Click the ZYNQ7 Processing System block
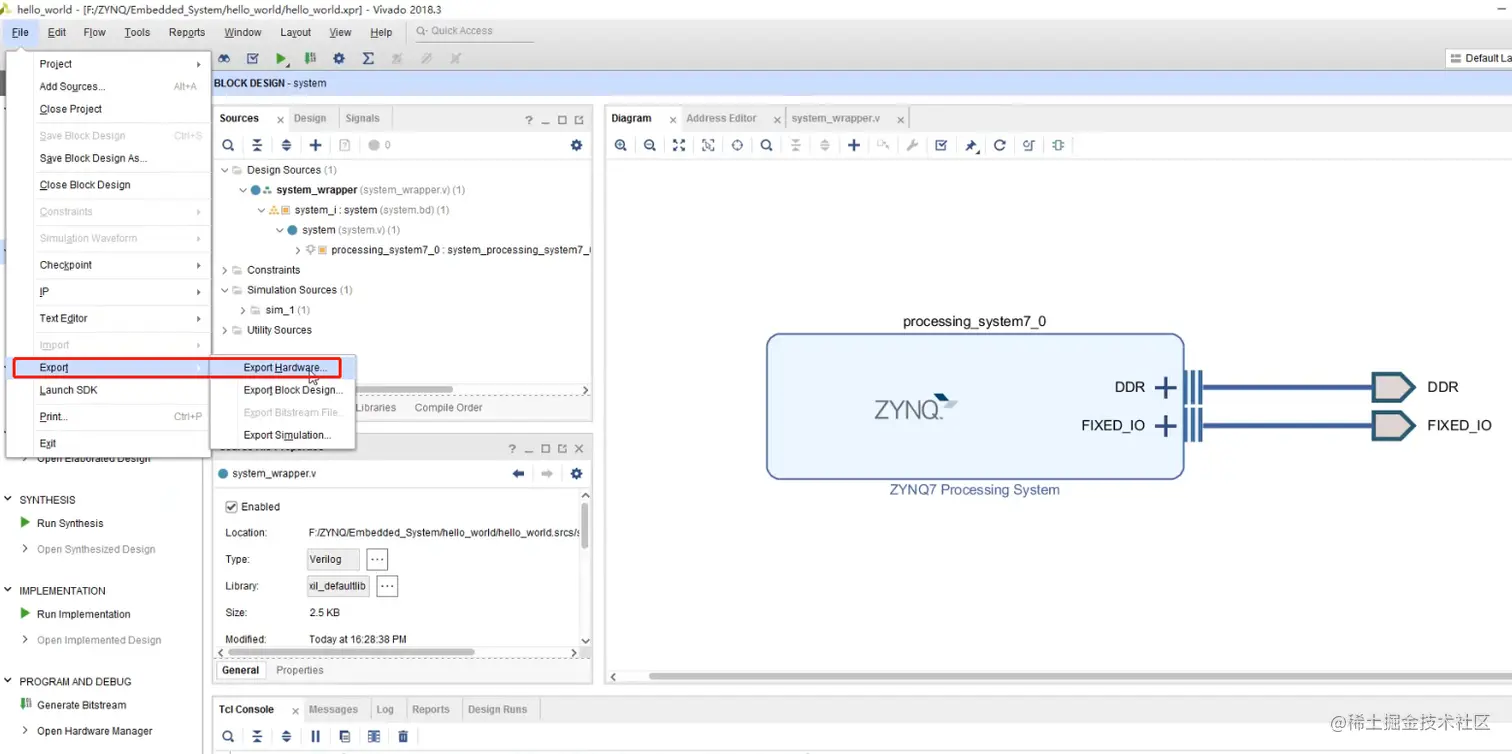Image resolution: width=1512 pixels, height=754 pixels. 975,406
